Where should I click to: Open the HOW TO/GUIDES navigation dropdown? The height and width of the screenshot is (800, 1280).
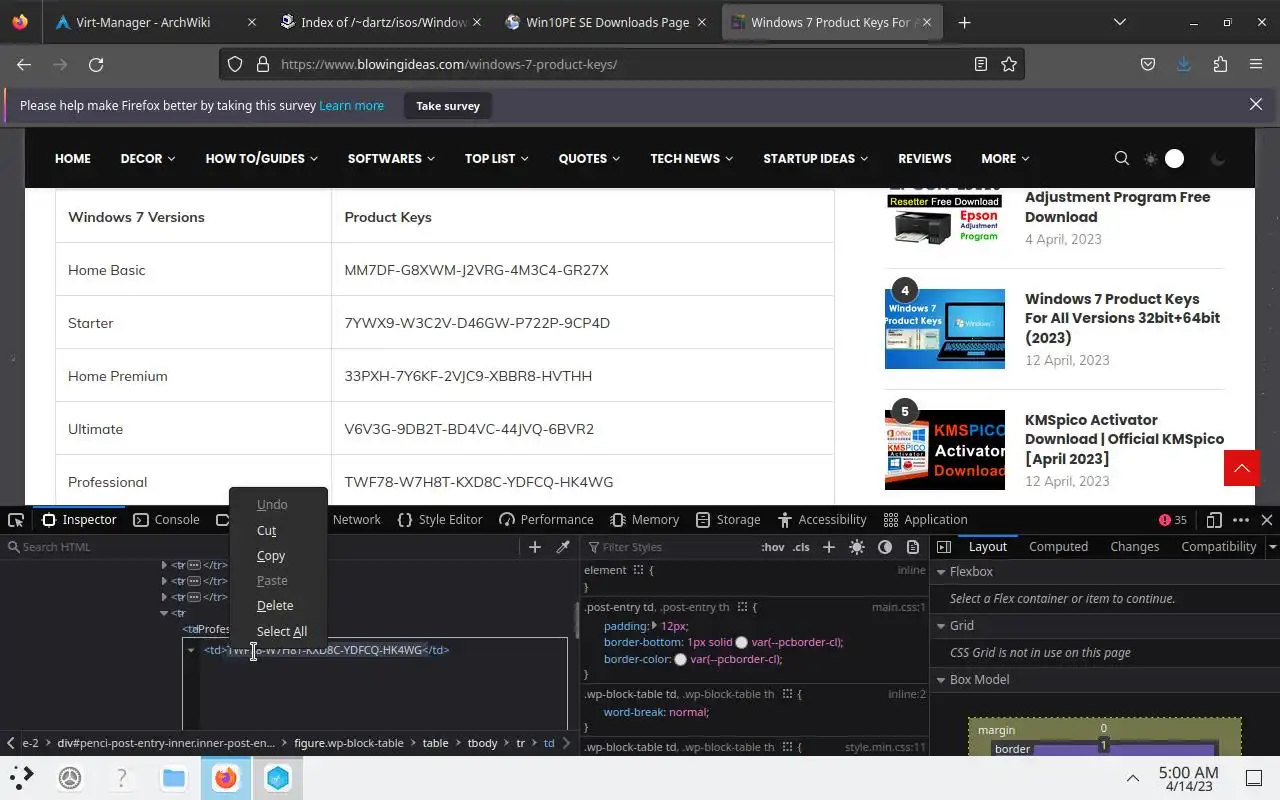262,159
